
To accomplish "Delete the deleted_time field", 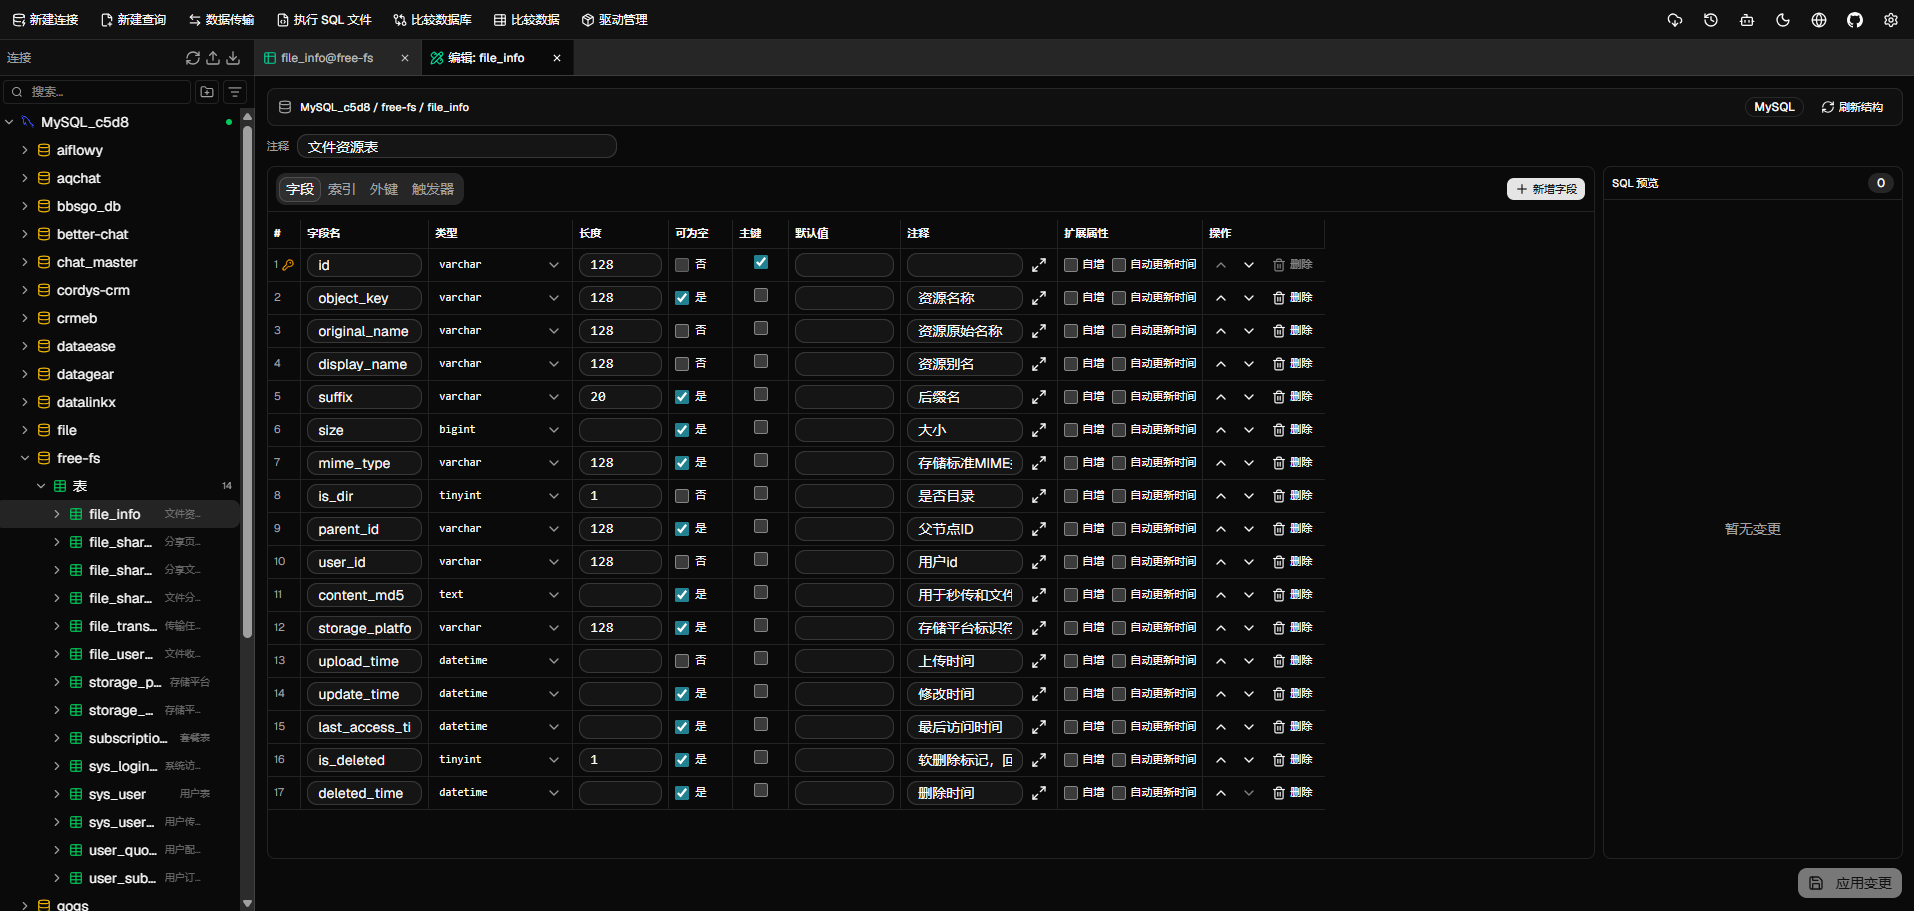I will [1292, 793].
